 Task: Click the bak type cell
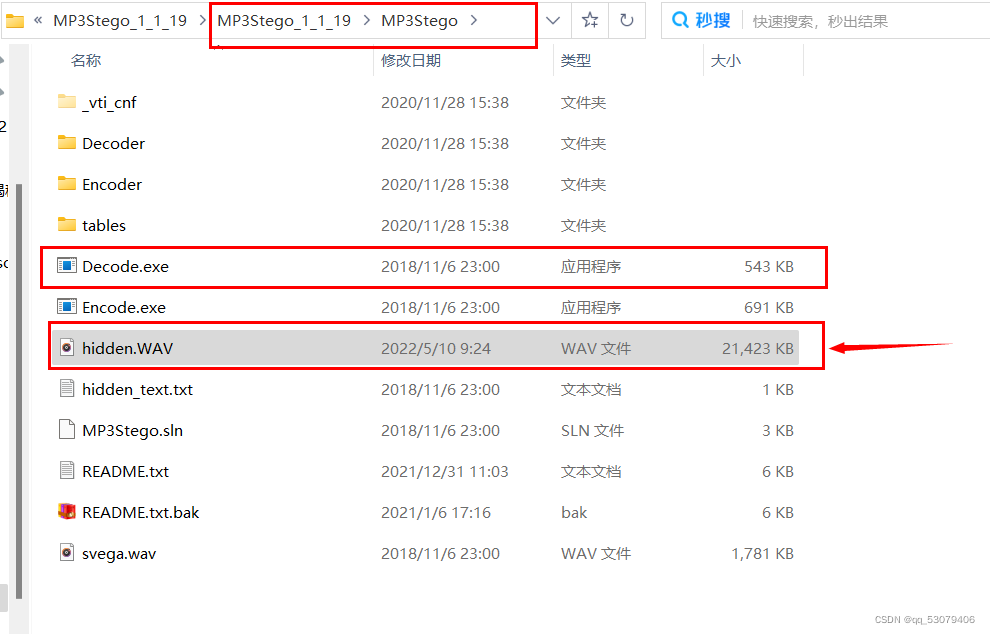click(574, 512)
